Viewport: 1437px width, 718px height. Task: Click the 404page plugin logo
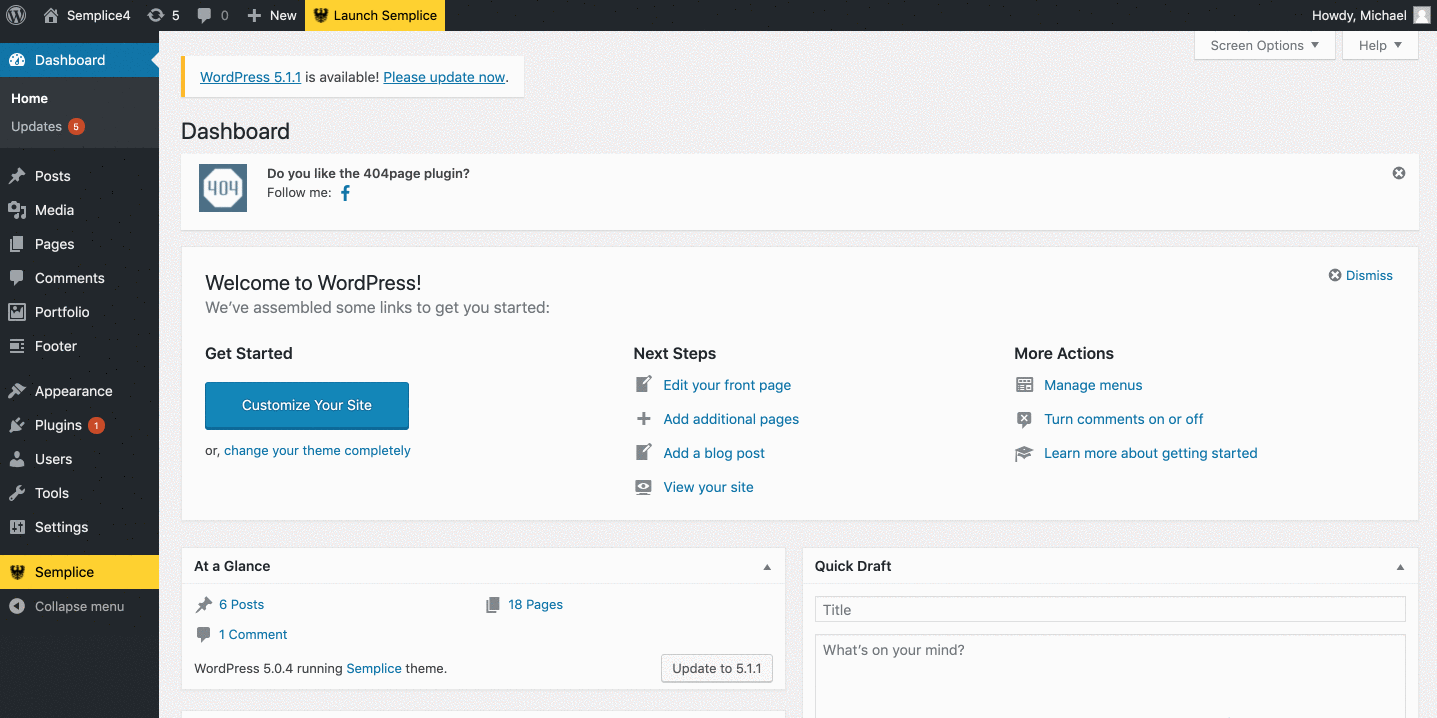[x=223, y=187]
